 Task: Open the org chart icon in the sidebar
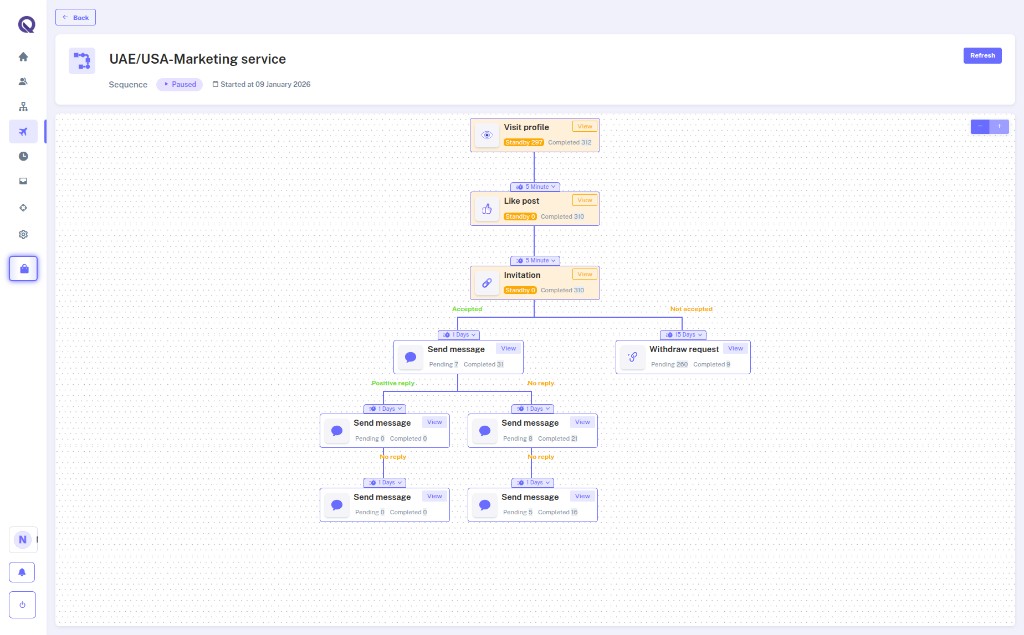point(22,106)
